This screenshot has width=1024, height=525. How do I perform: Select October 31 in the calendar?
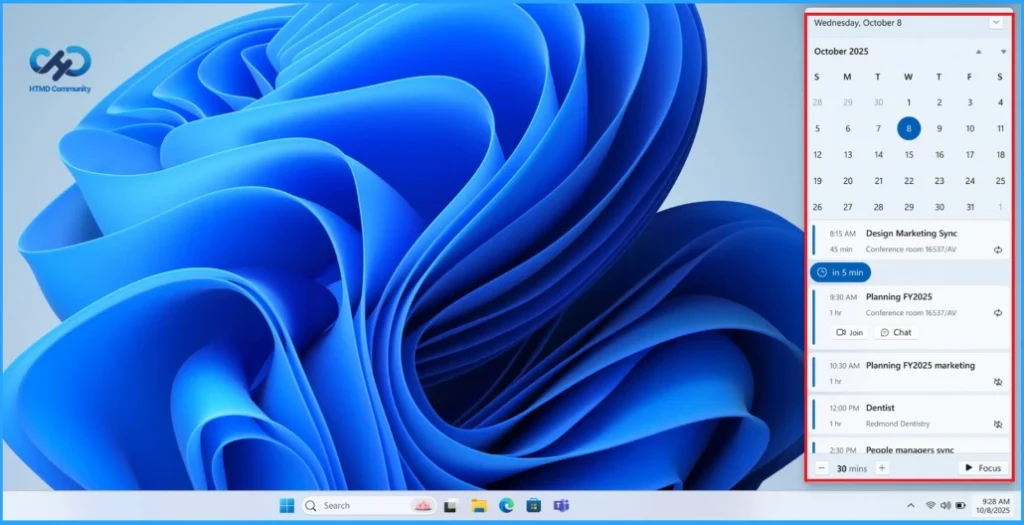[x=970, y=207]
